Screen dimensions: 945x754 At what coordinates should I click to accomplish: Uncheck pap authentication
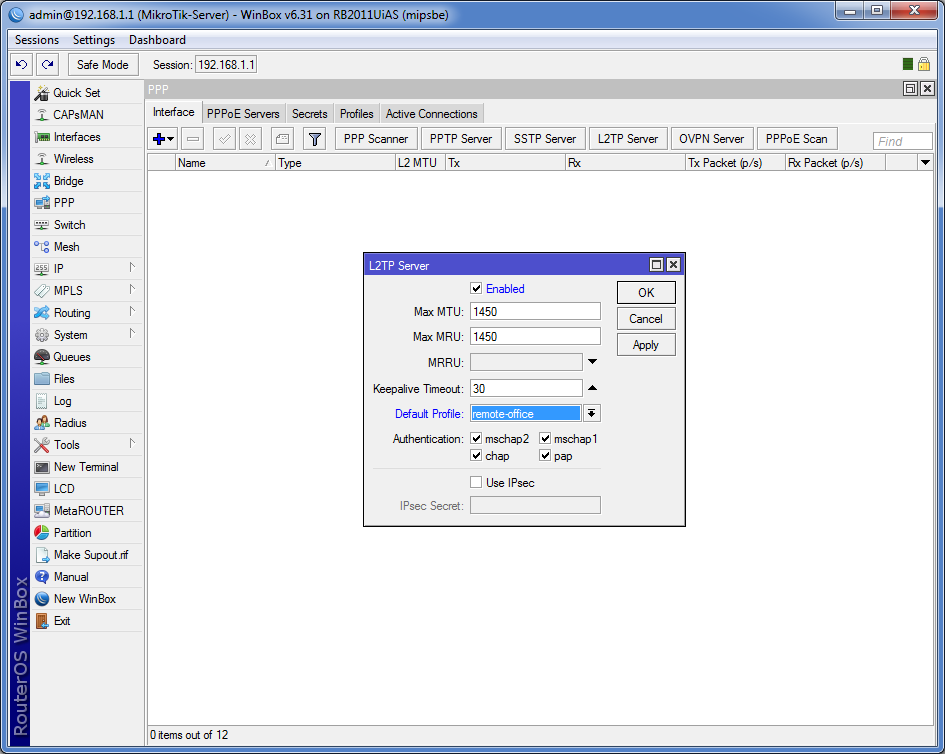point(545,455)
